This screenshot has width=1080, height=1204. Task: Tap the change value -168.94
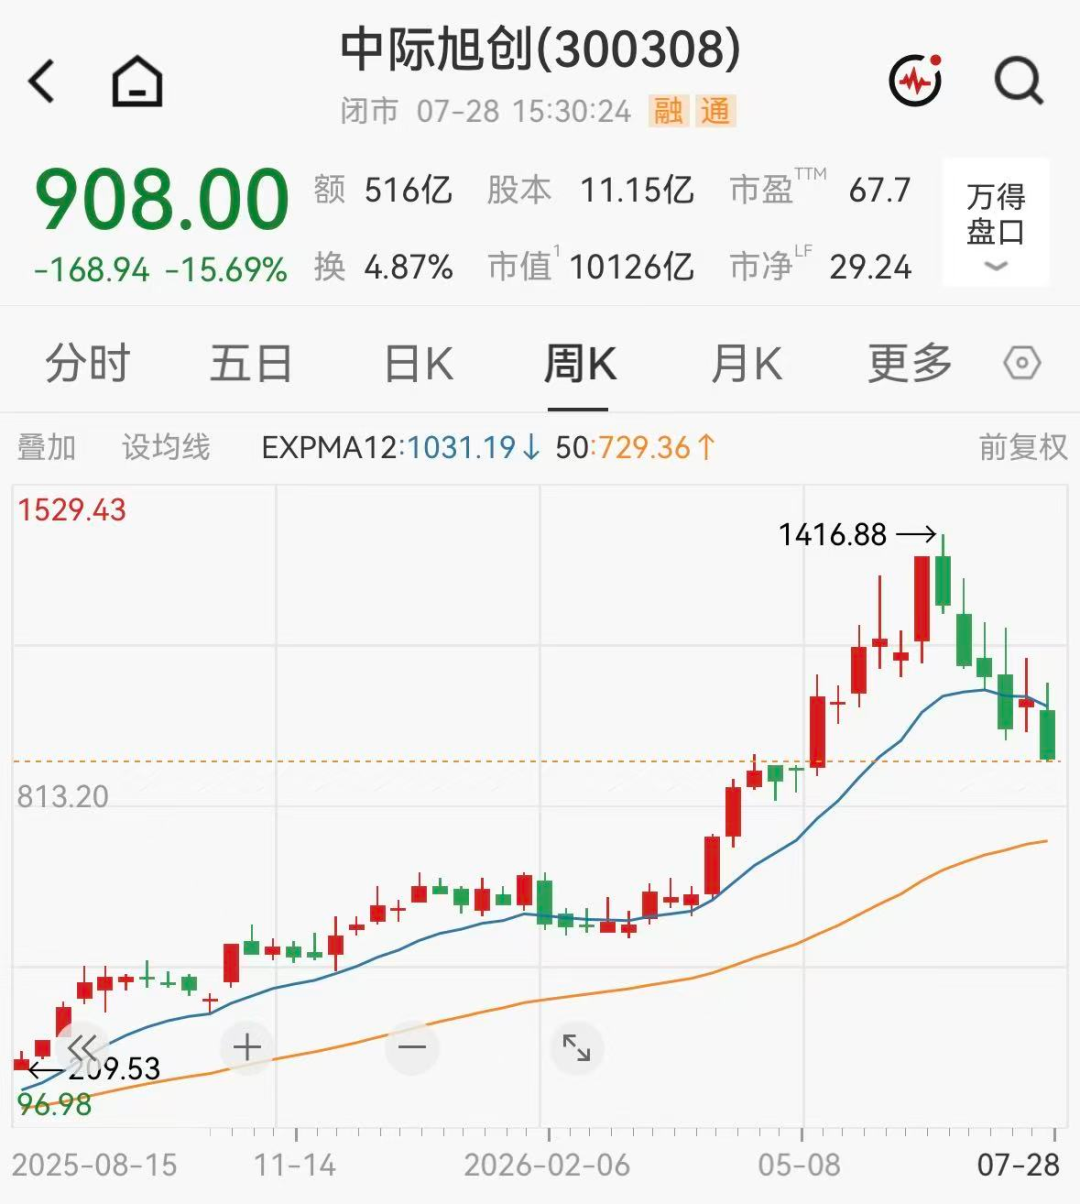coord(92,270)
